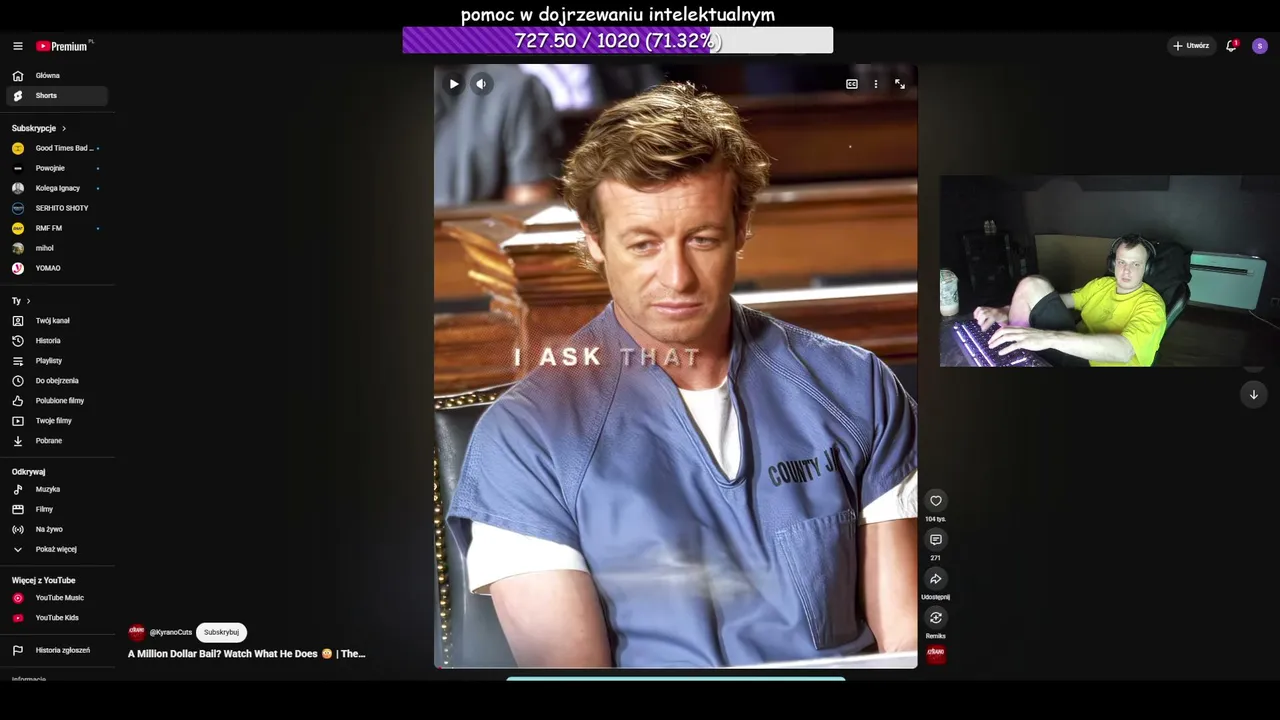Image resolution: width=1280 pixels, height=720 pixels.
Task: Open the notifications bell
Action: [1231, 46]
